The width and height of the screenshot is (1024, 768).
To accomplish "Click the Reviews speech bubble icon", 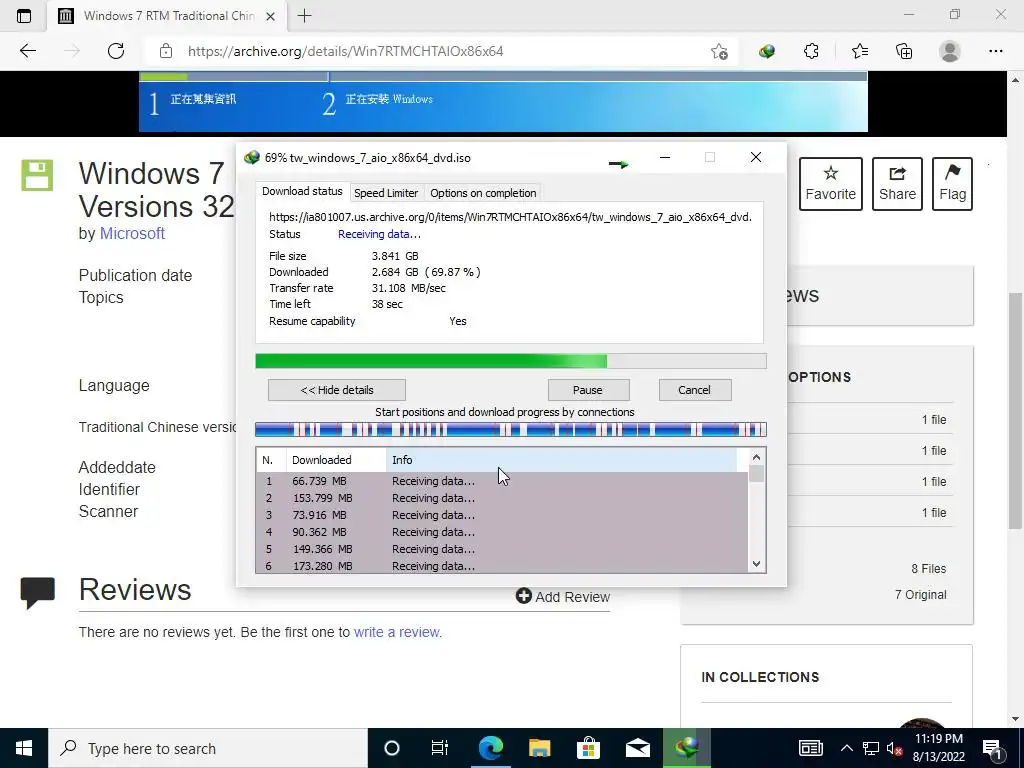I will point(37,592).
